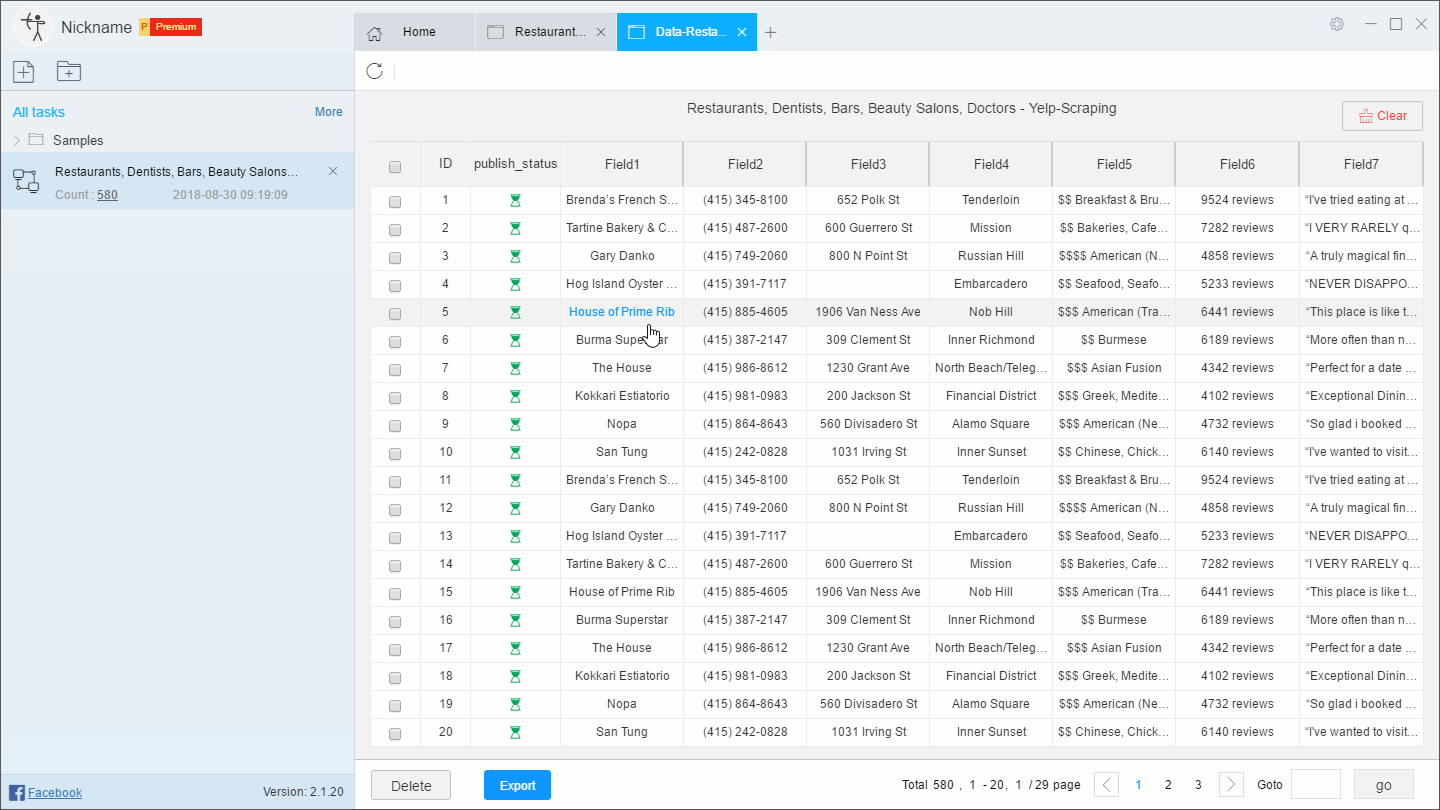Jump to page 2 of results

[x=1168, y=784]
